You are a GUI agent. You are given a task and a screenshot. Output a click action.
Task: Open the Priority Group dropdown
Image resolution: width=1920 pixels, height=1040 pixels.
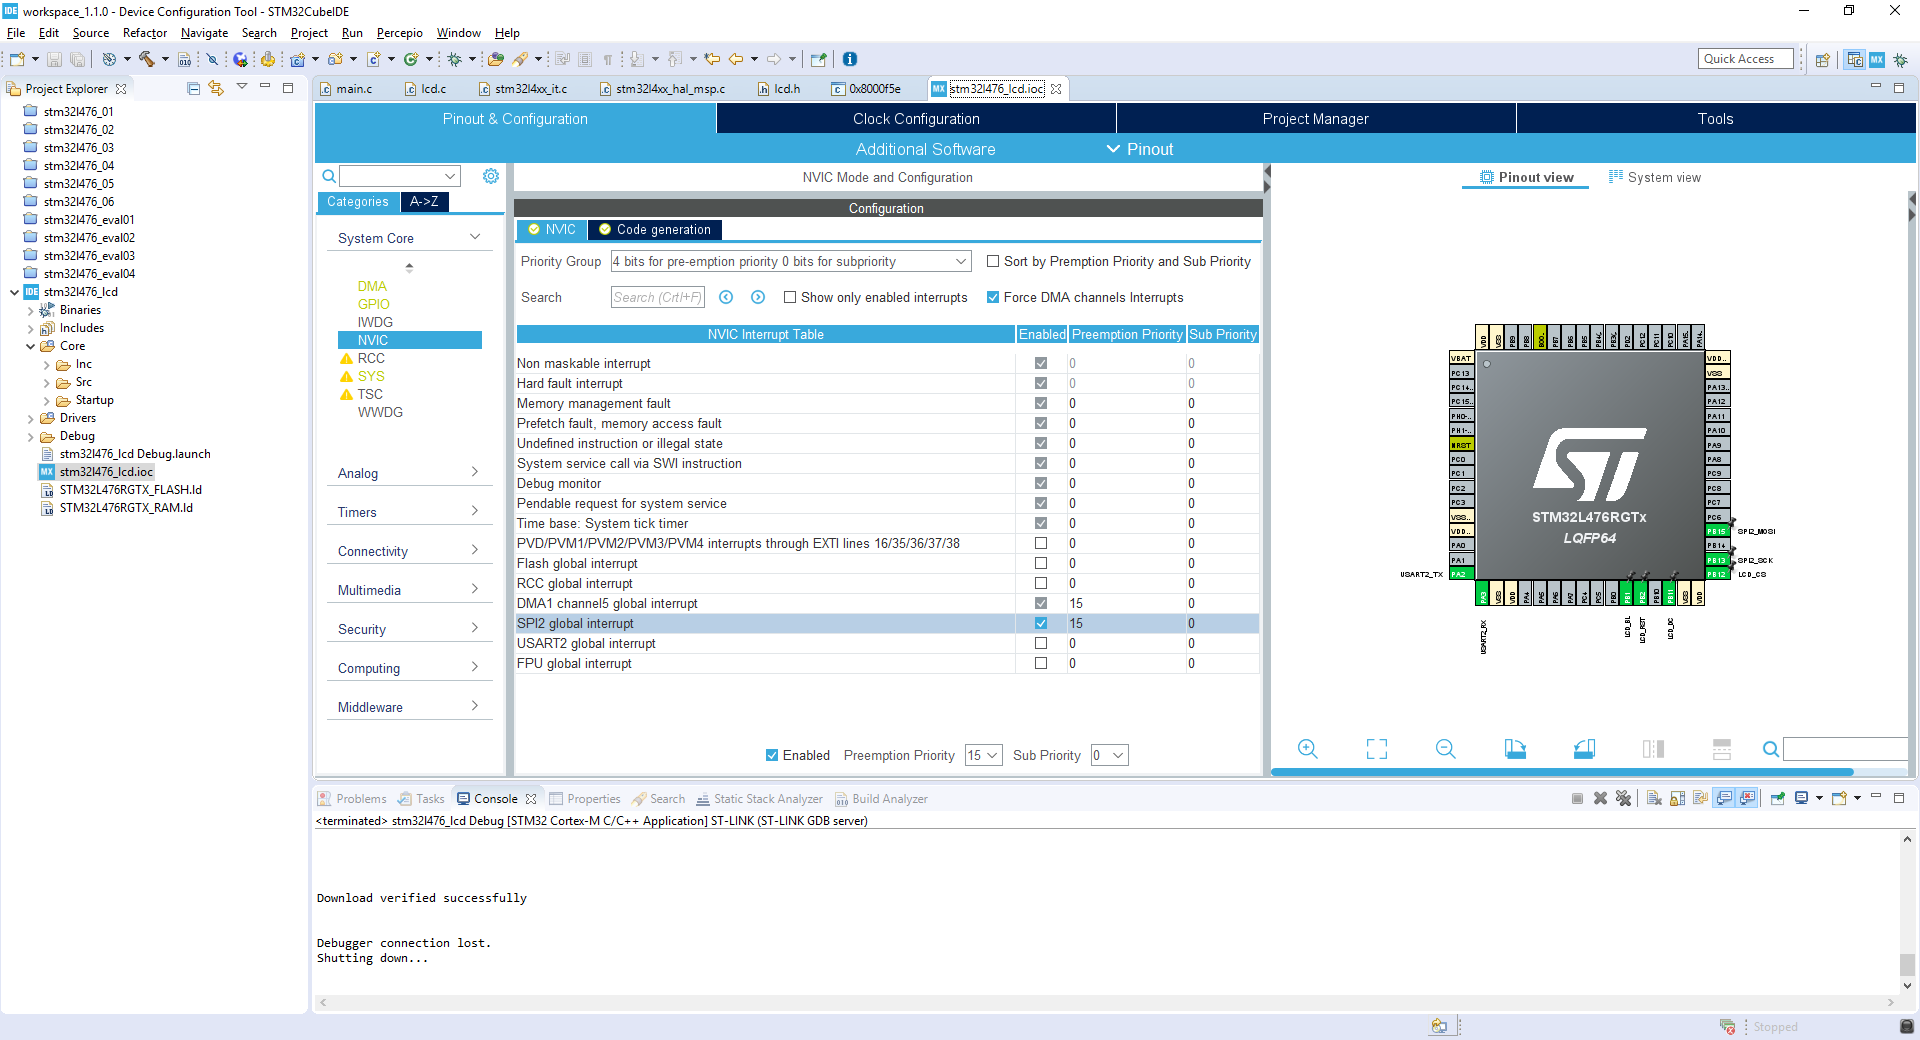click(791, 261)
